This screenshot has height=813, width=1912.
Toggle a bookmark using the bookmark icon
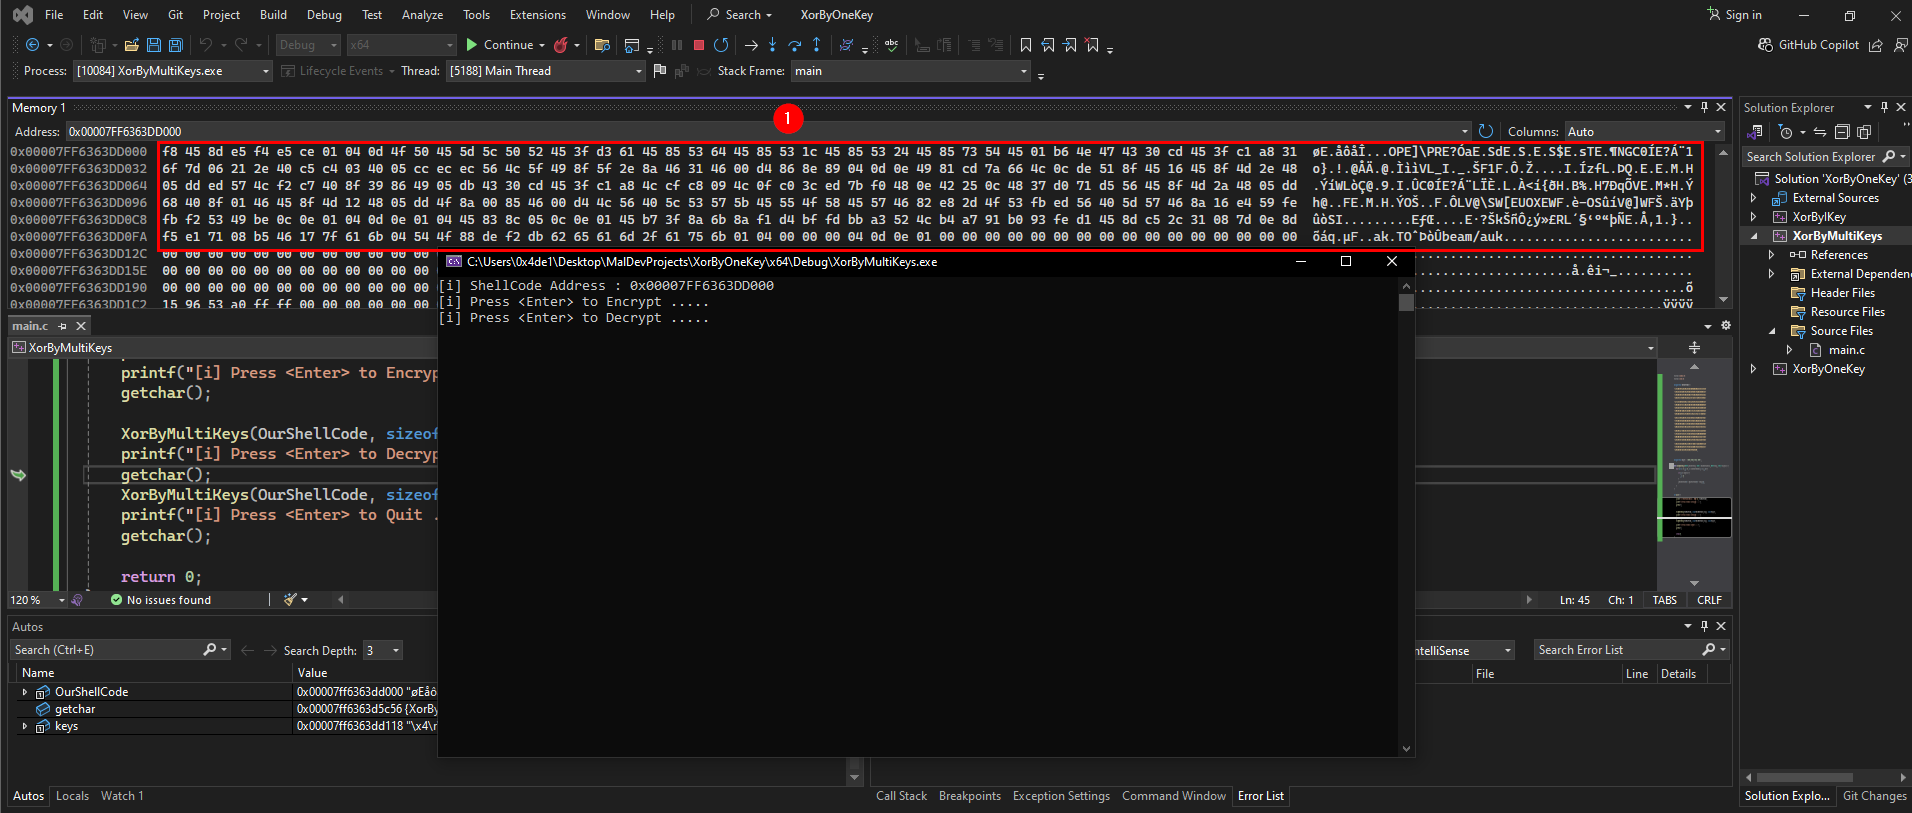coord(1025,45)
